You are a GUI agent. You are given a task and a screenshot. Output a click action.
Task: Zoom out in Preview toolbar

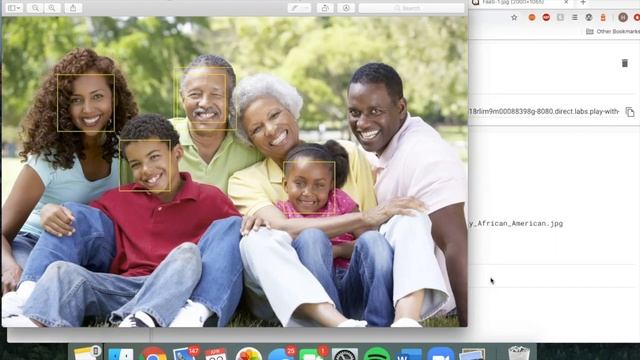click(x=36, y=8)
